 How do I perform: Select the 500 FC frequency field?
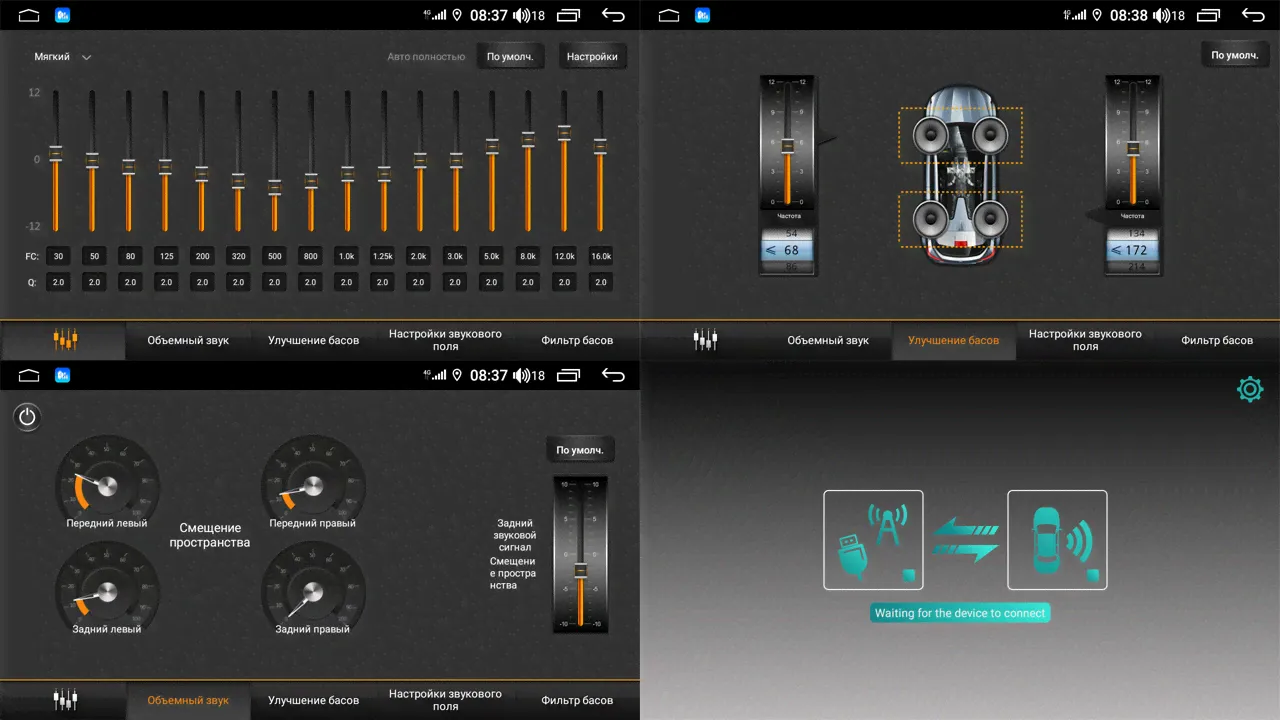(x=274, y=256)
